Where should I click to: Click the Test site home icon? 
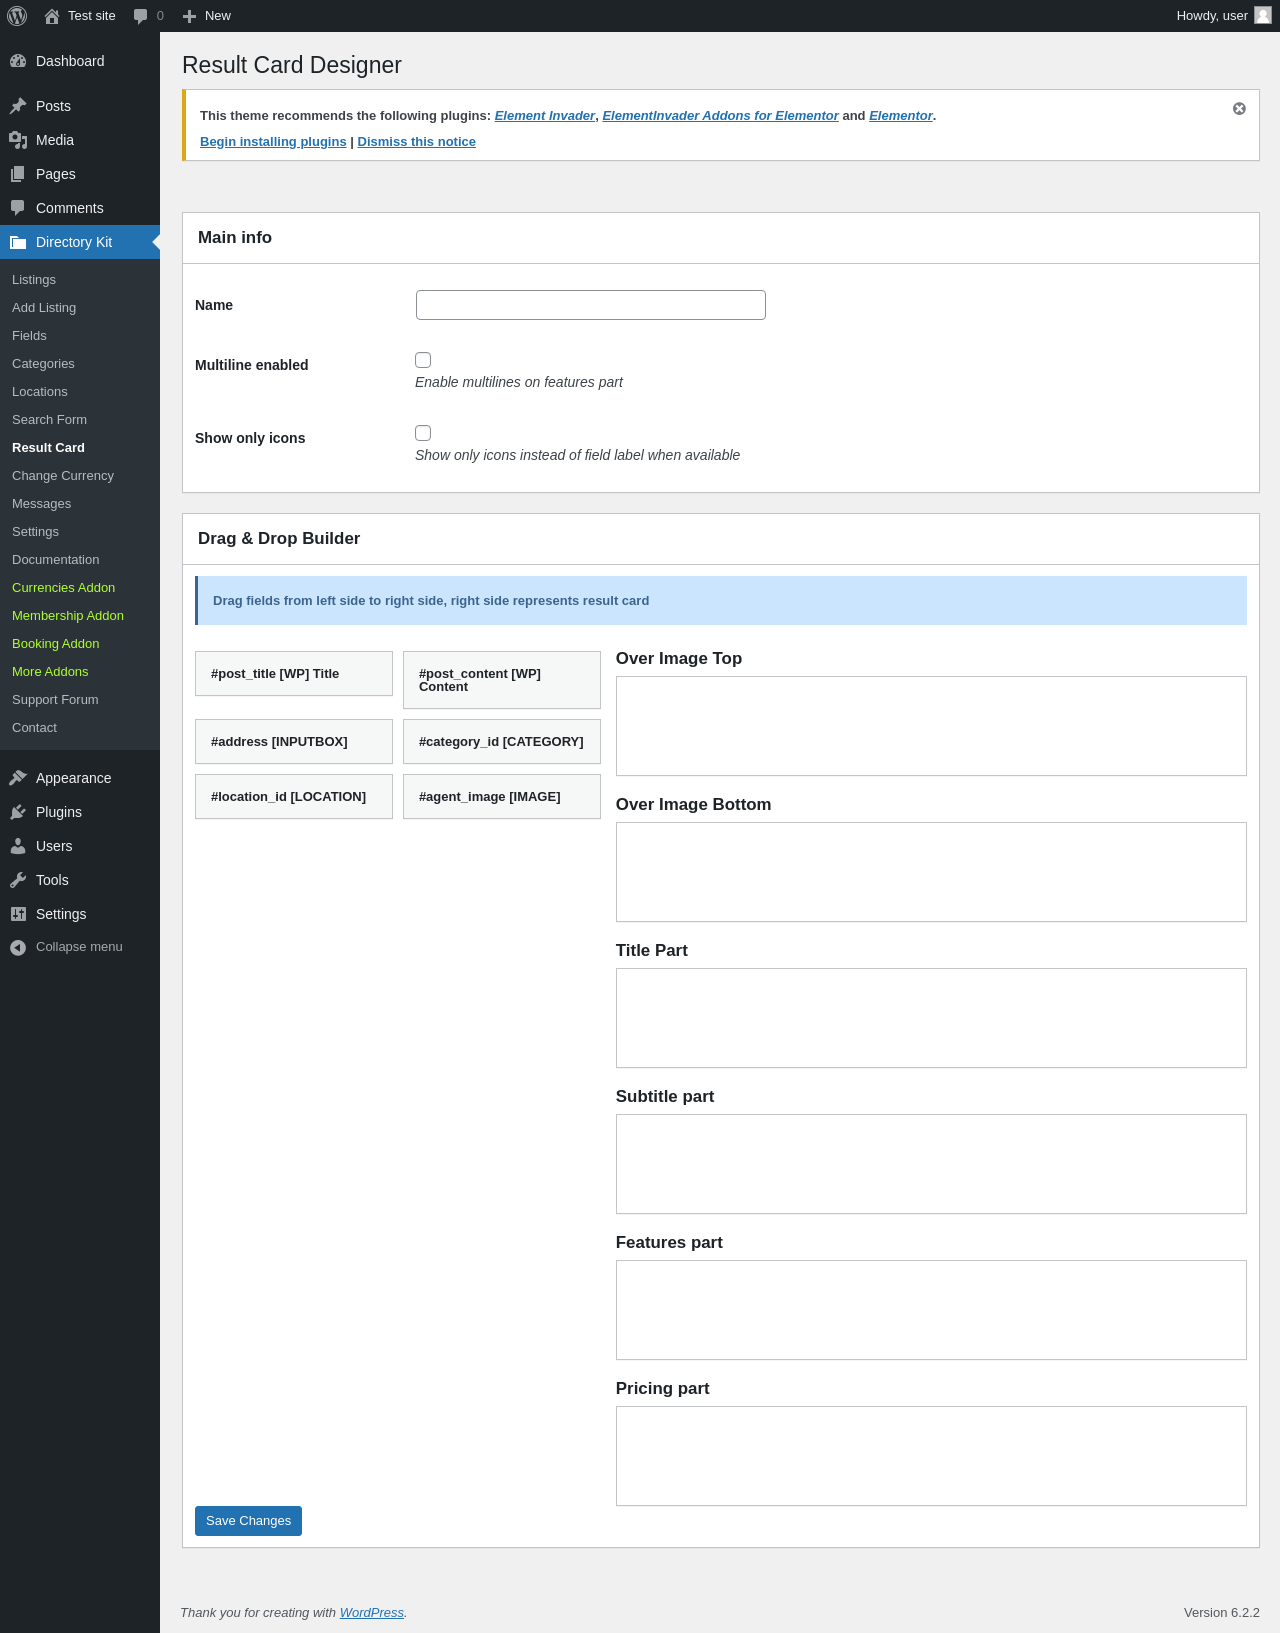click(52, 16)
